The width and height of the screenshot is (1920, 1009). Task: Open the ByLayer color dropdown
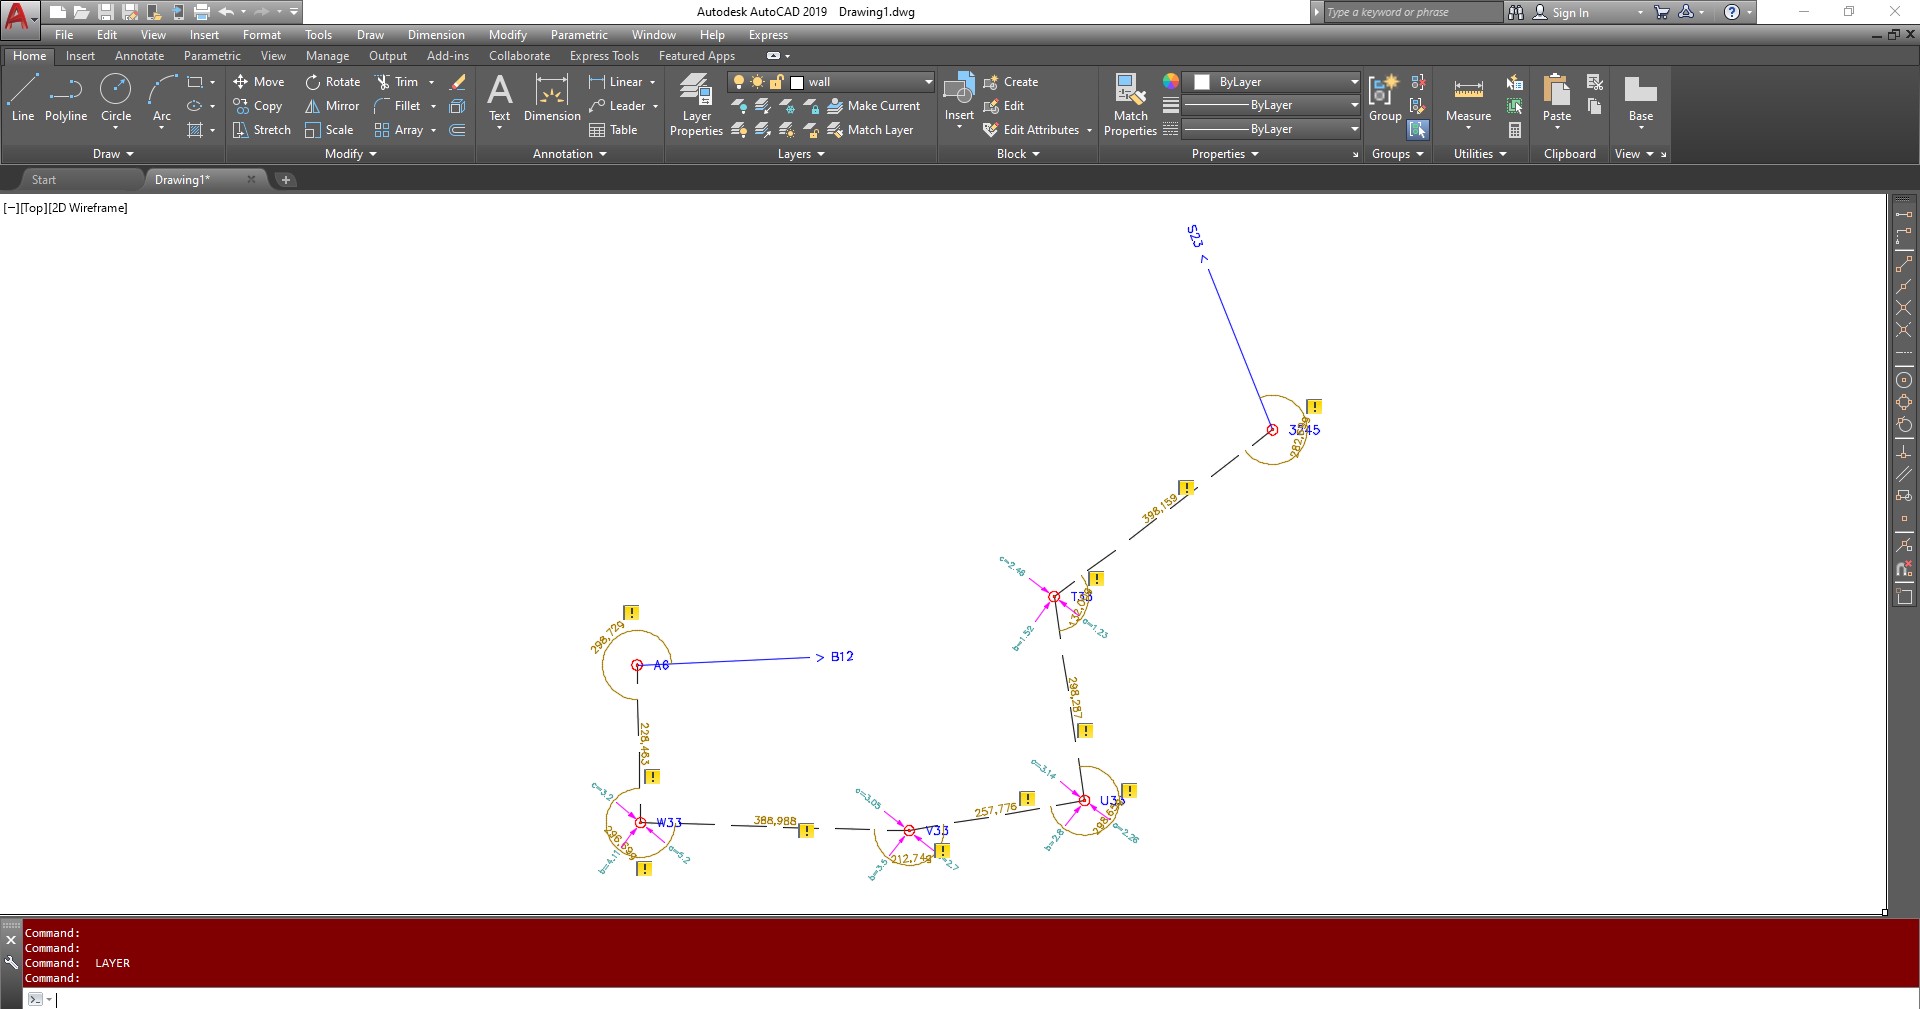1353,82
